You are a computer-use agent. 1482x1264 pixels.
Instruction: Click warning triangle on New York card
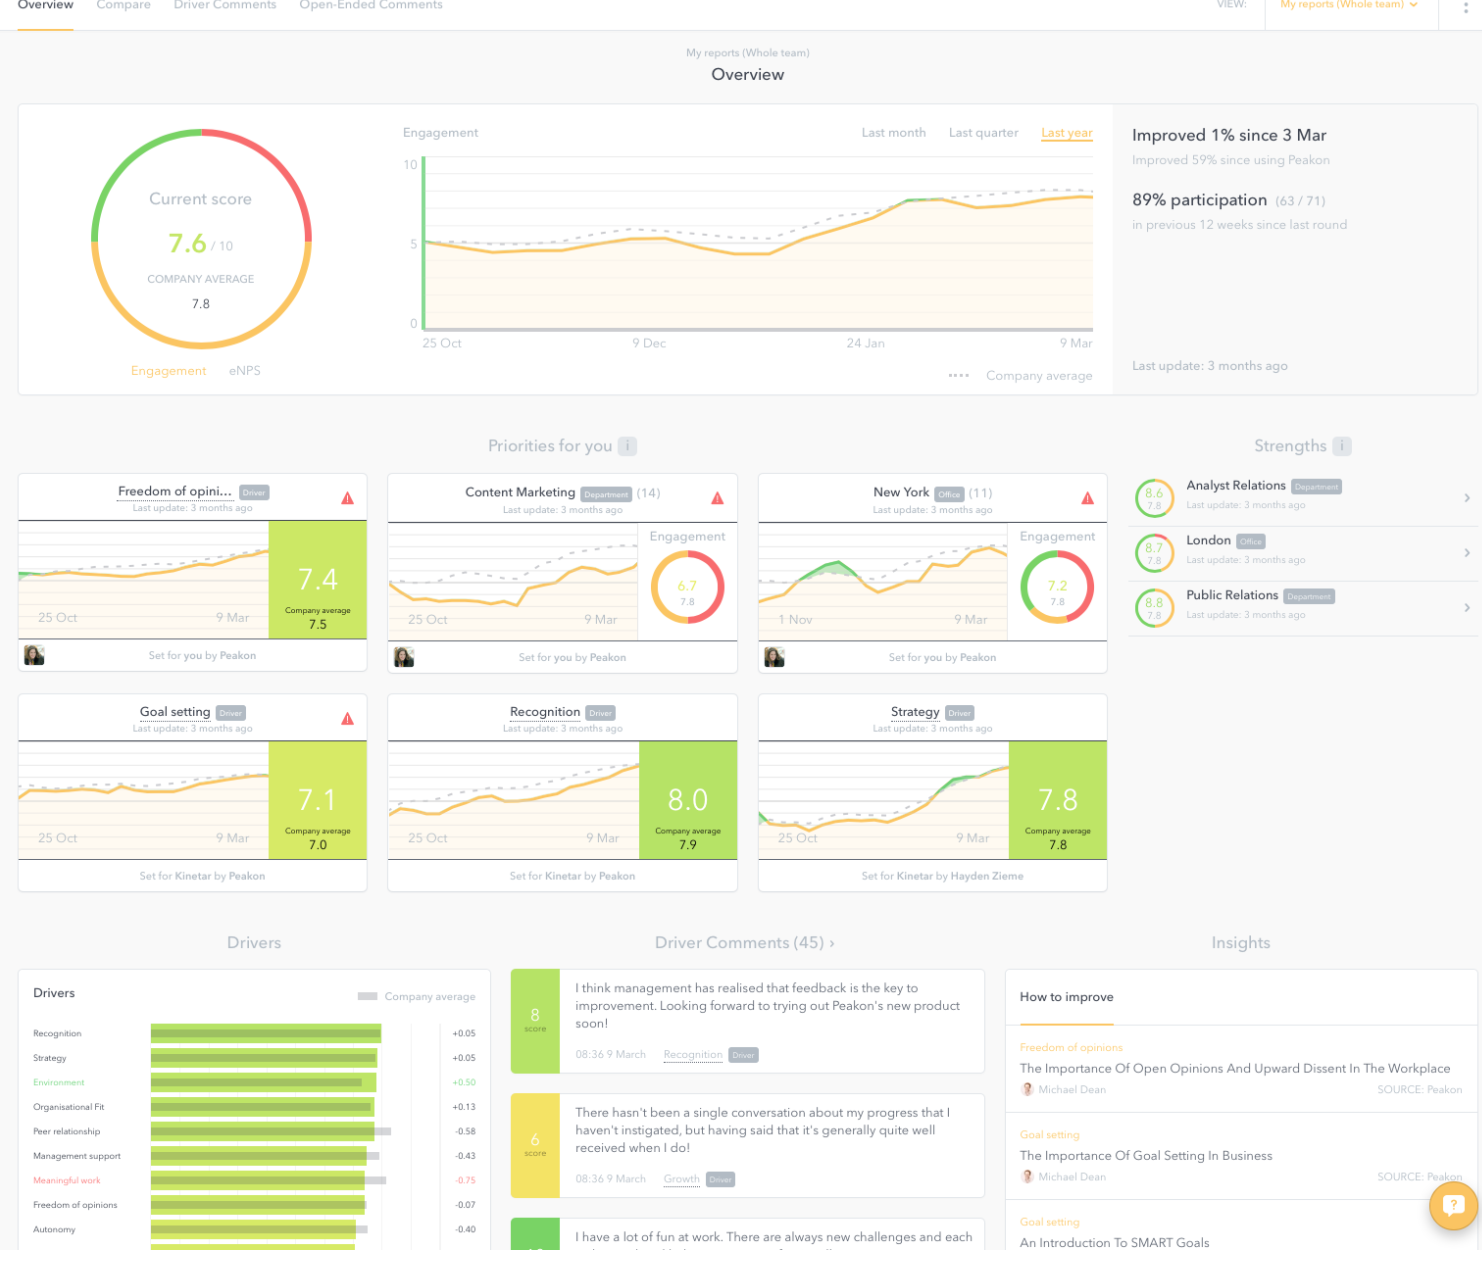(1087, 498)
